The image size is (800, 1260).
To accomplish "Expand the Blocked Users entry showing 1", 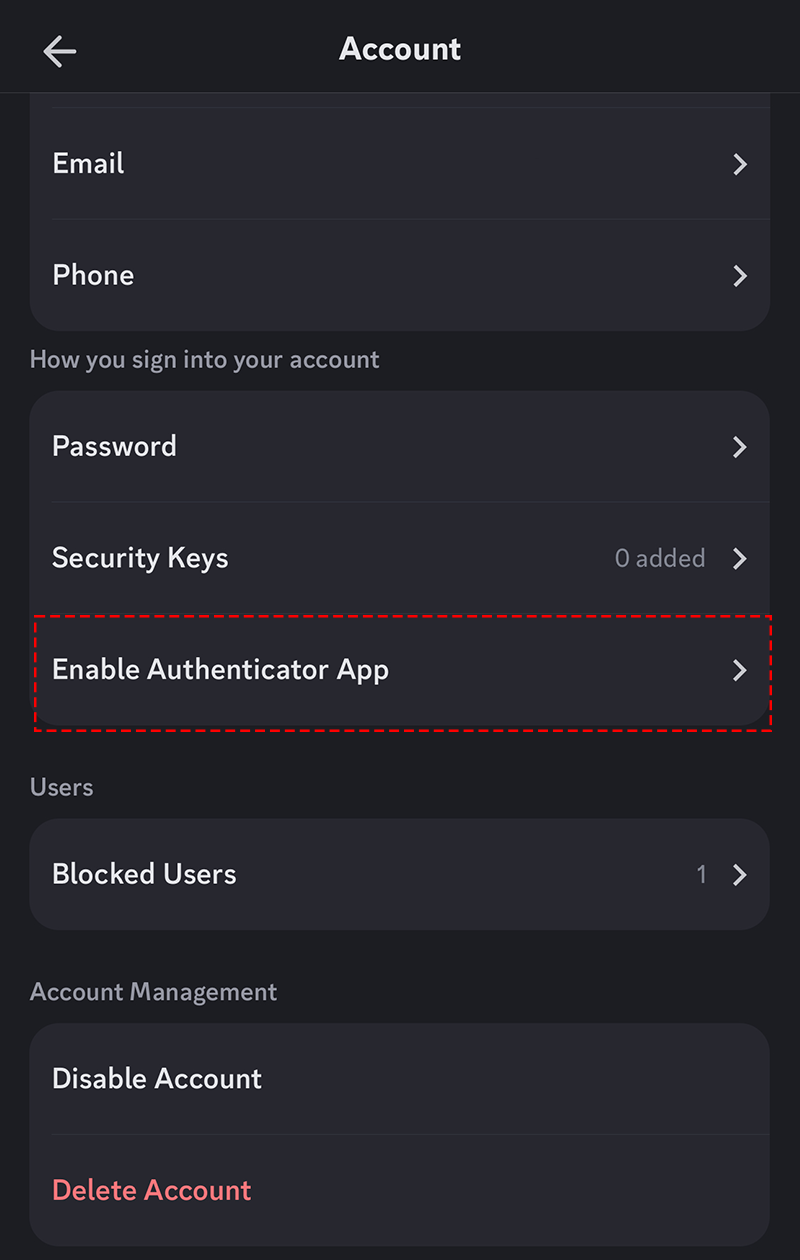I will 702,874.
